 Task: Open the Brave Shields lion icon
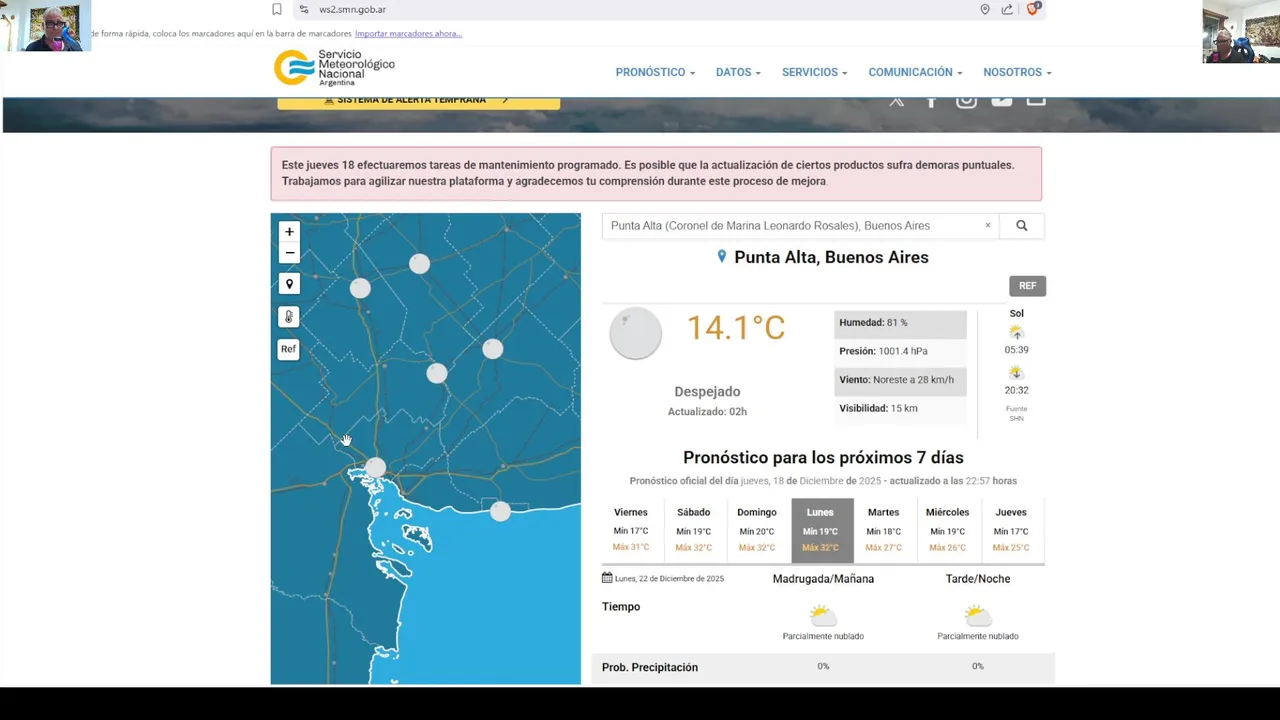(1033, 9)
